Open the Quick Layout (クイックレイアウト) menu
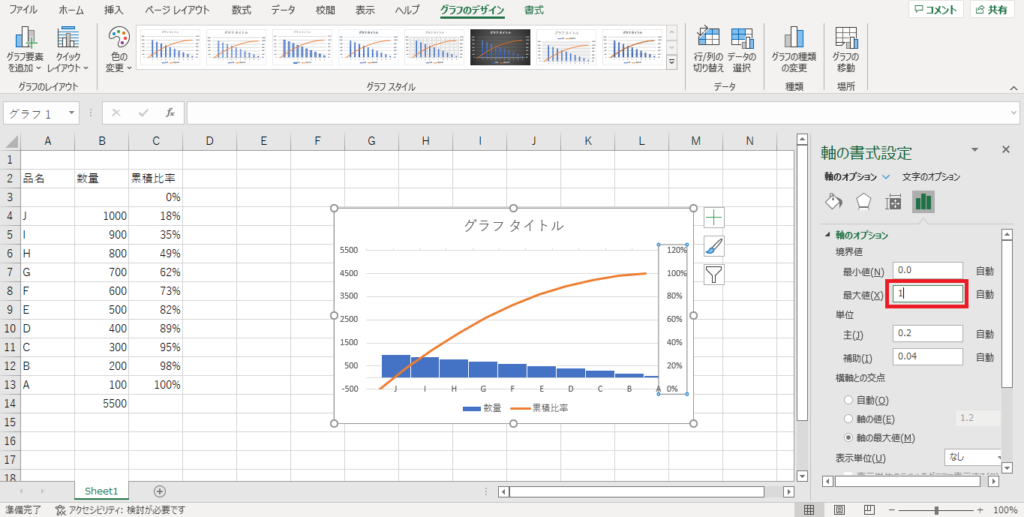The width and height of the screenshot is (1024, 517). 68,50
